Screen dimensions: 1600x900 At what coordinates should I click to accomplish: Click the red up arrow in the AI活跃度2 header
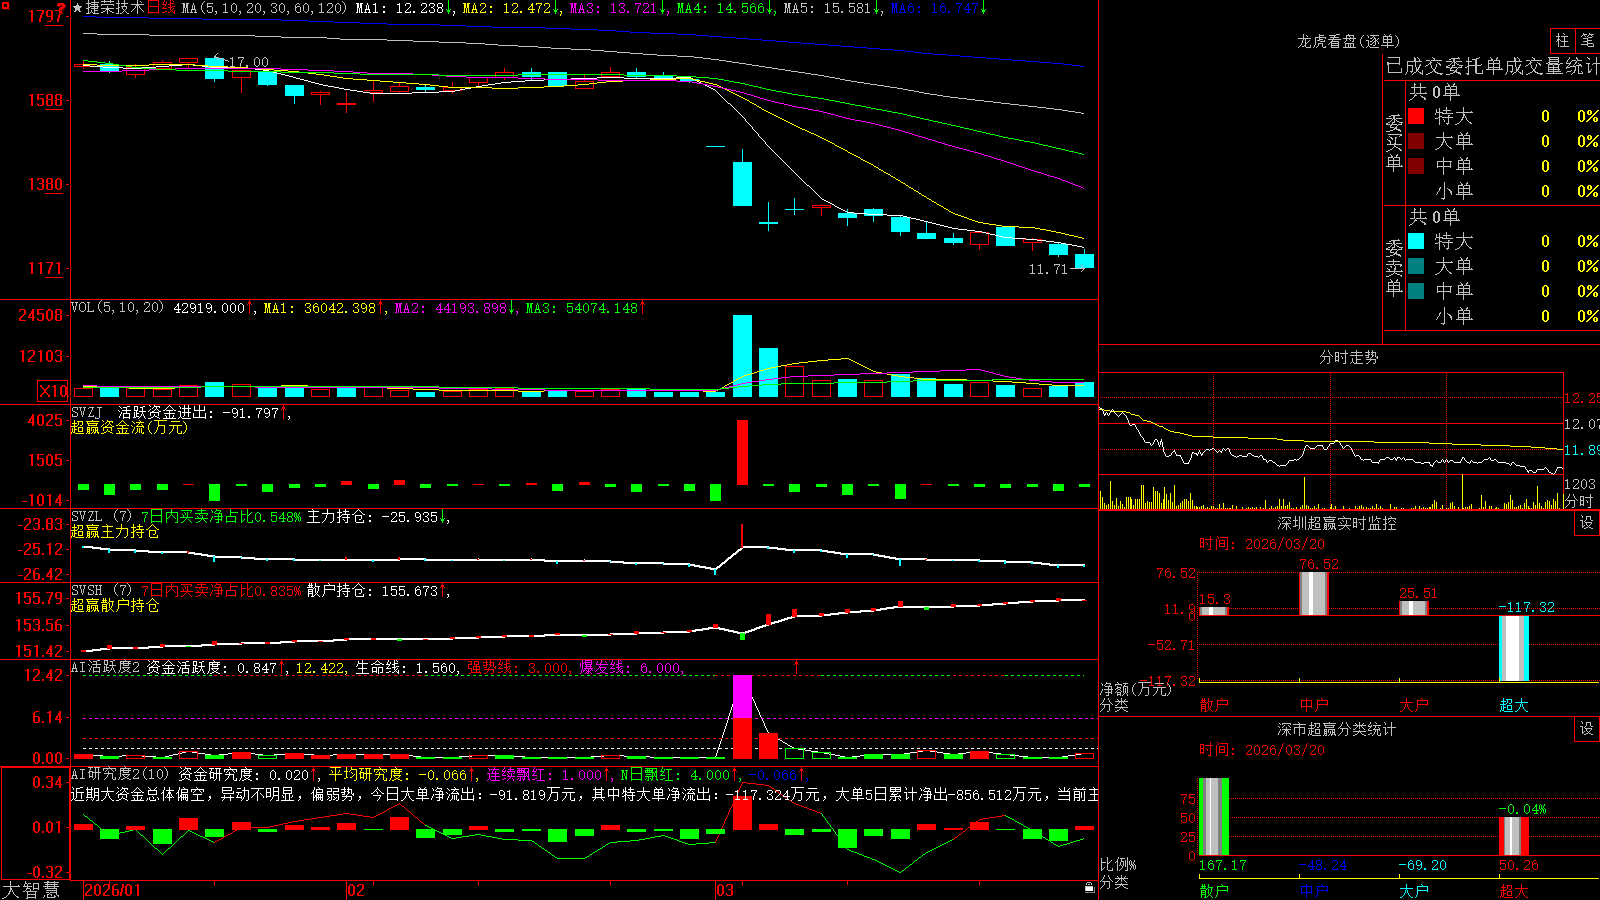(797, 666)
